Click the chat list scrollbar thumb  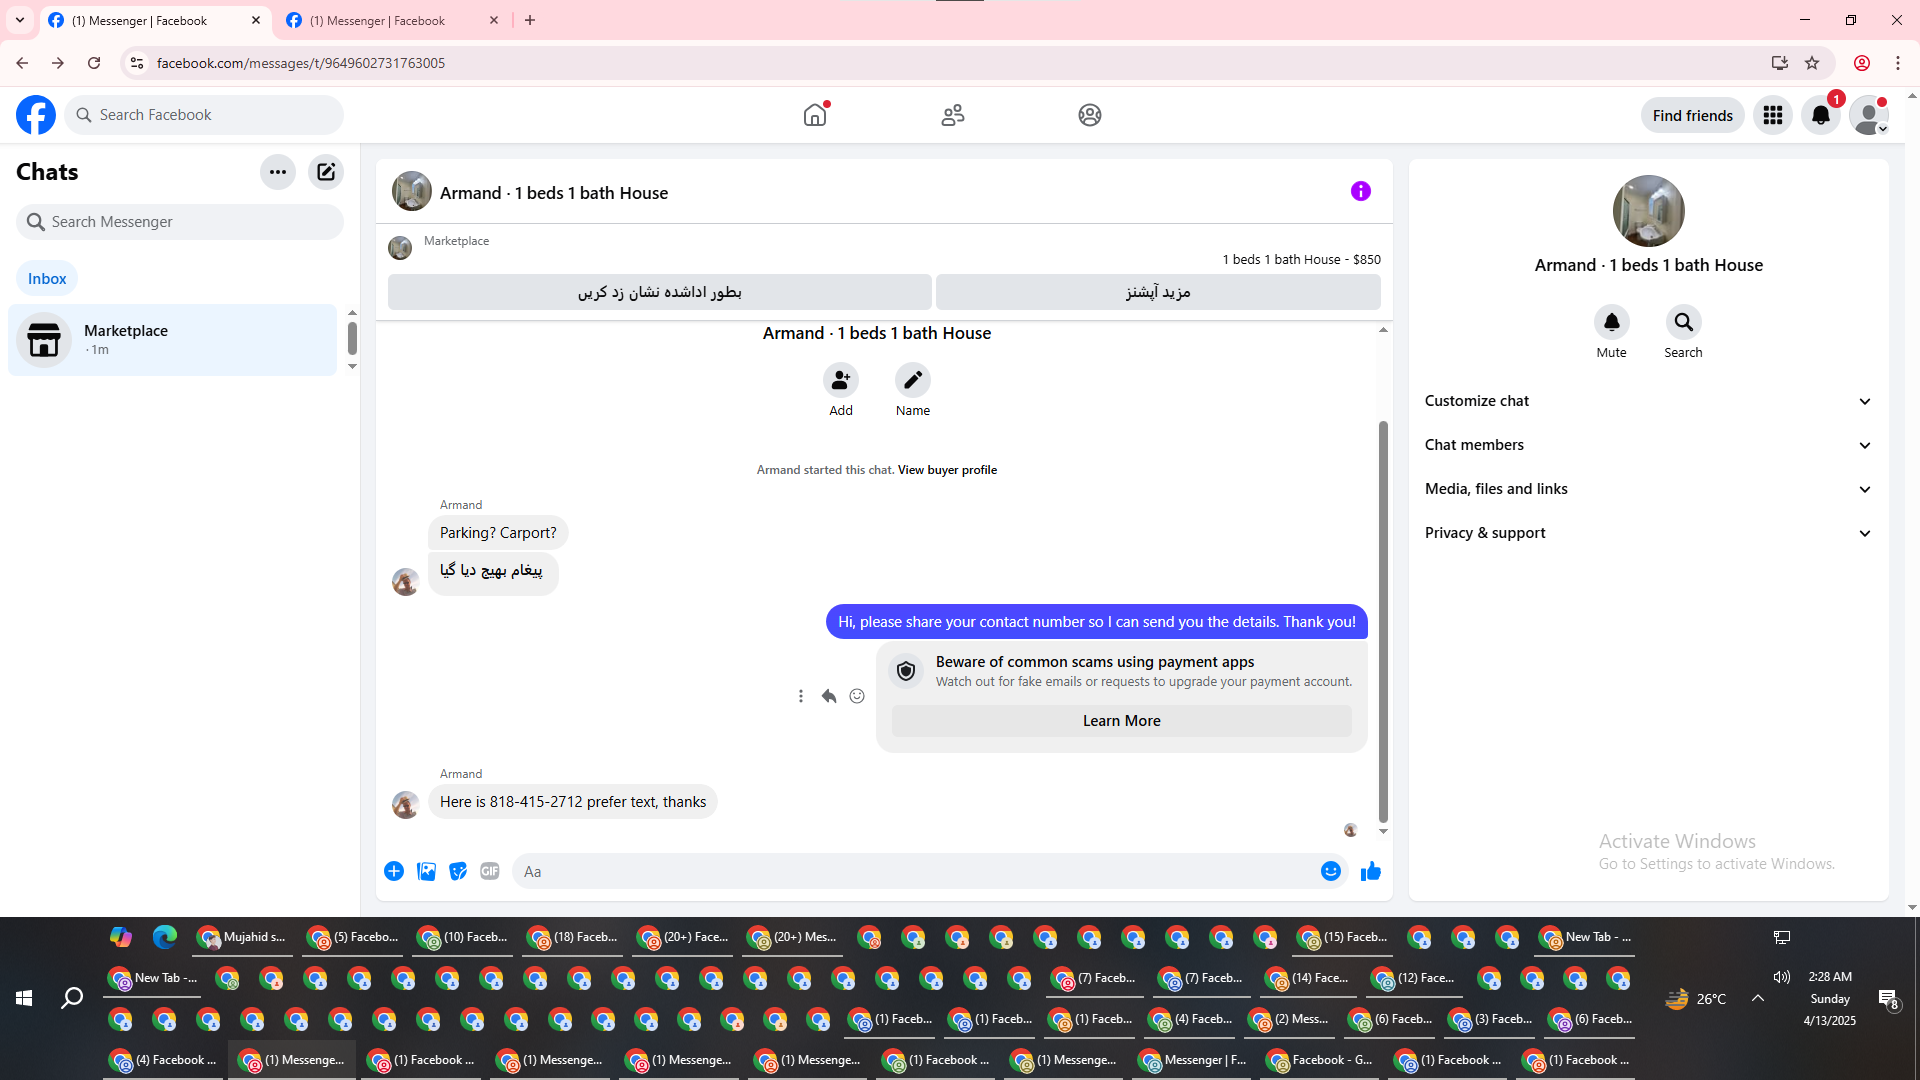pos(352,338)
